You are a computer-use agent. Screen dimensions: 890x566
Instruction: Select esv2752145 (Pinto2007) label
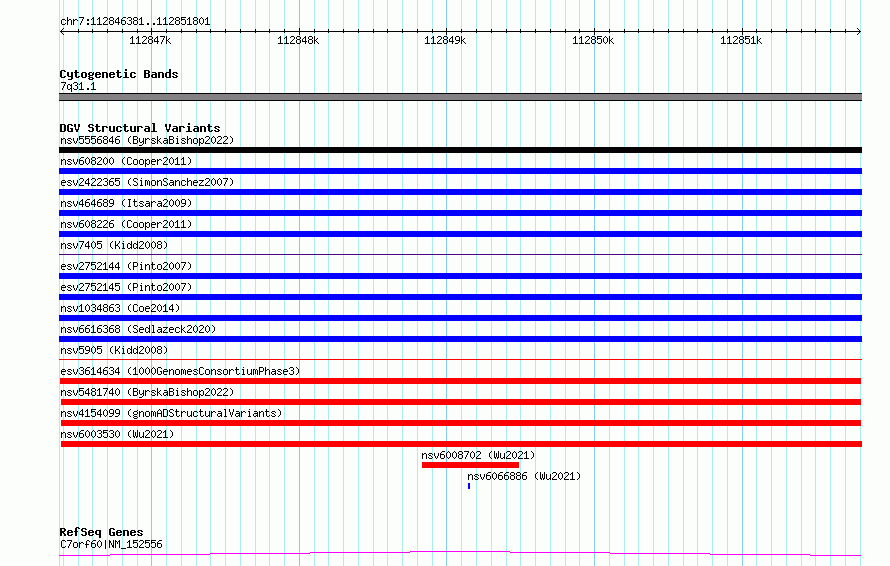[126, 287]
